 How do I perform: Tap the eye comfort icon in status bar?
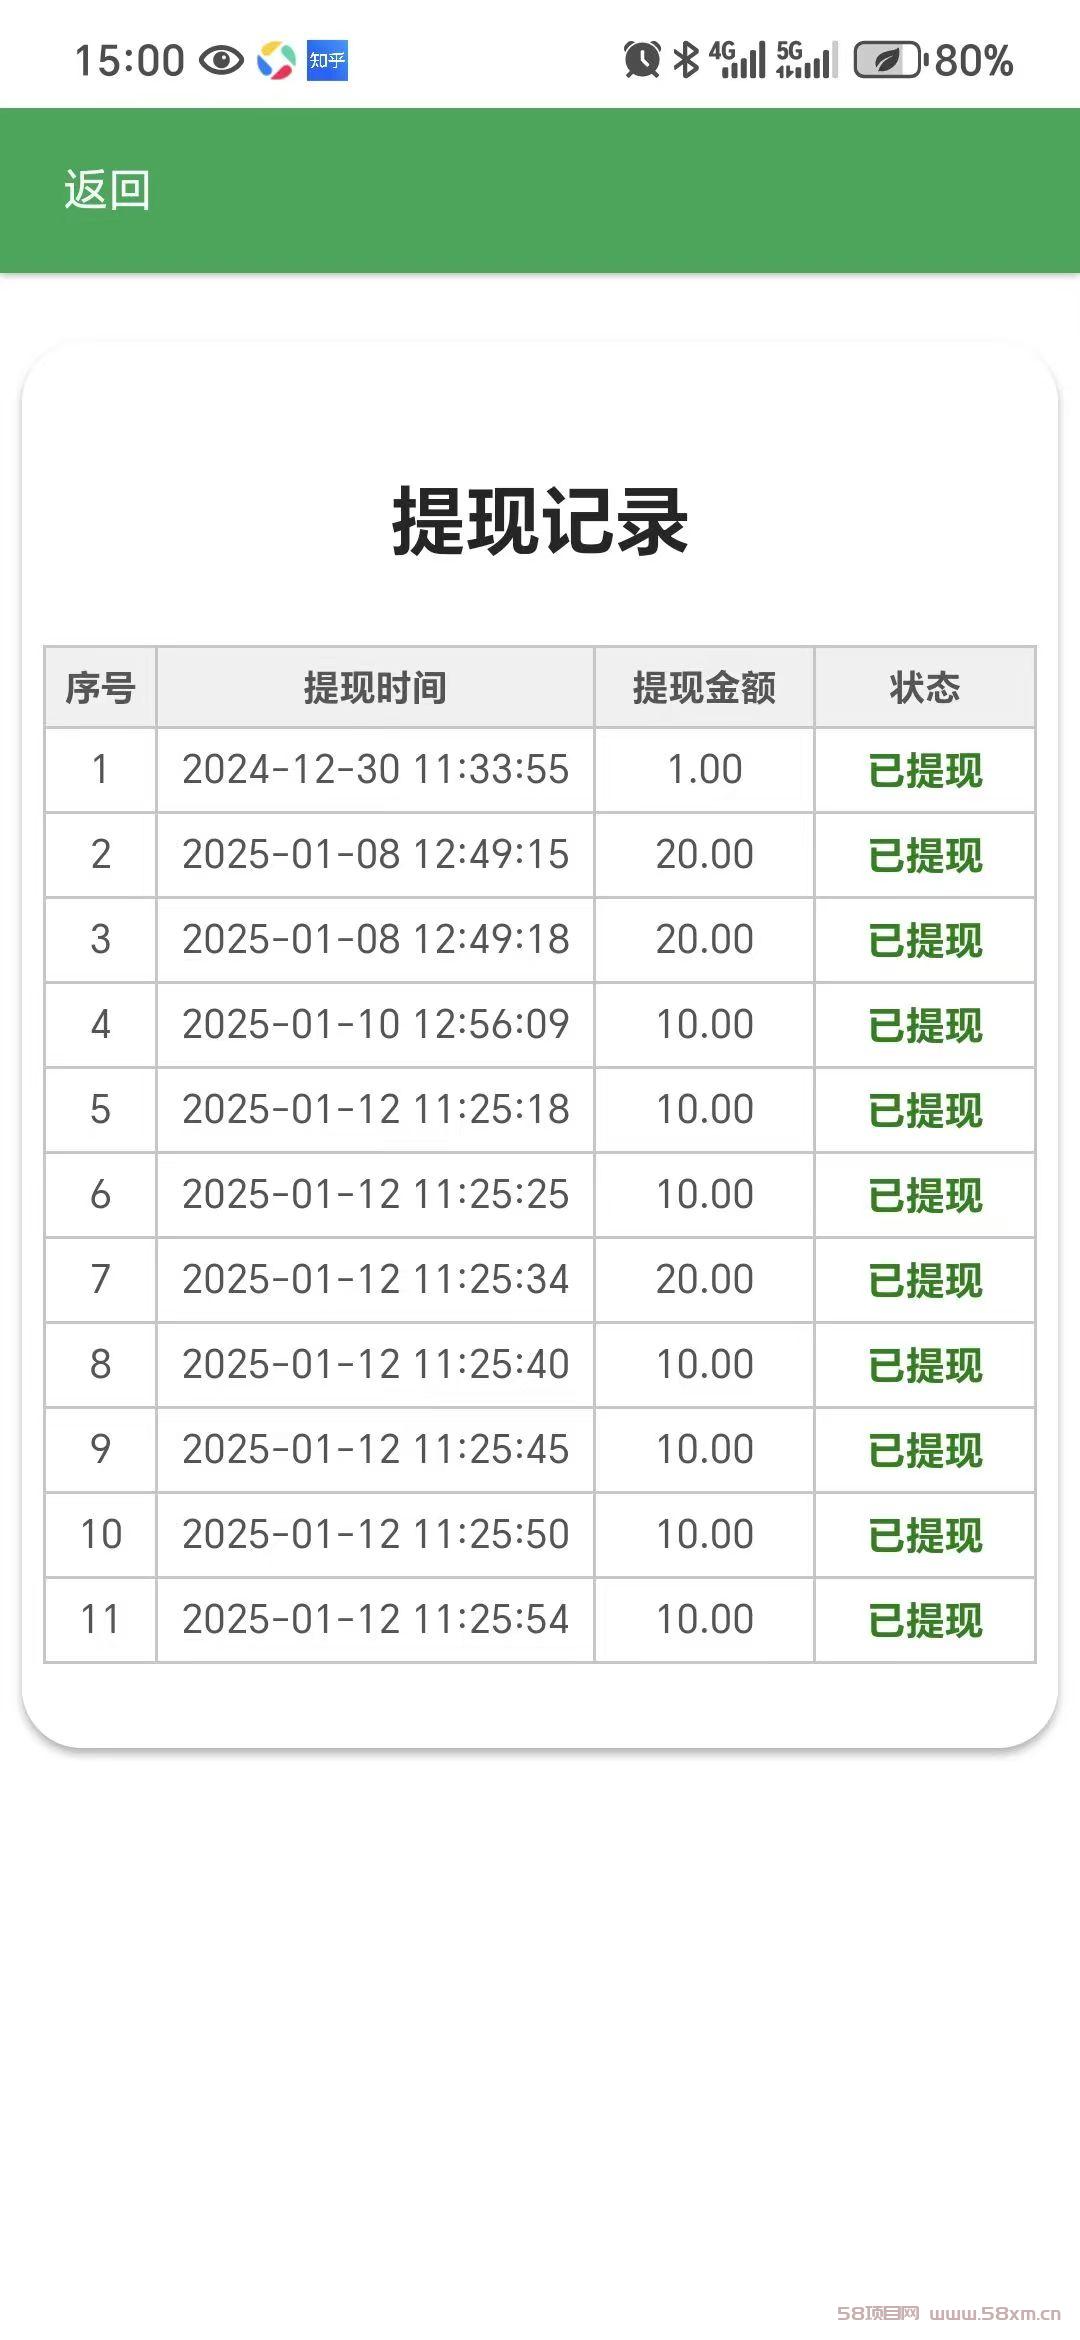[221, 61]
